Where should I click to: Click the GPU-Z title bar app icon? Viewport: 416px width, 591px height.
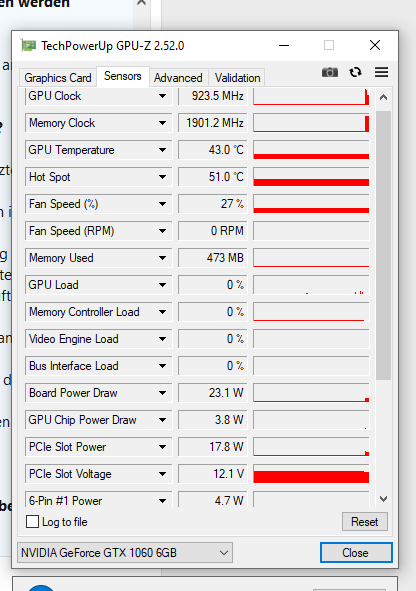(28, 46)
